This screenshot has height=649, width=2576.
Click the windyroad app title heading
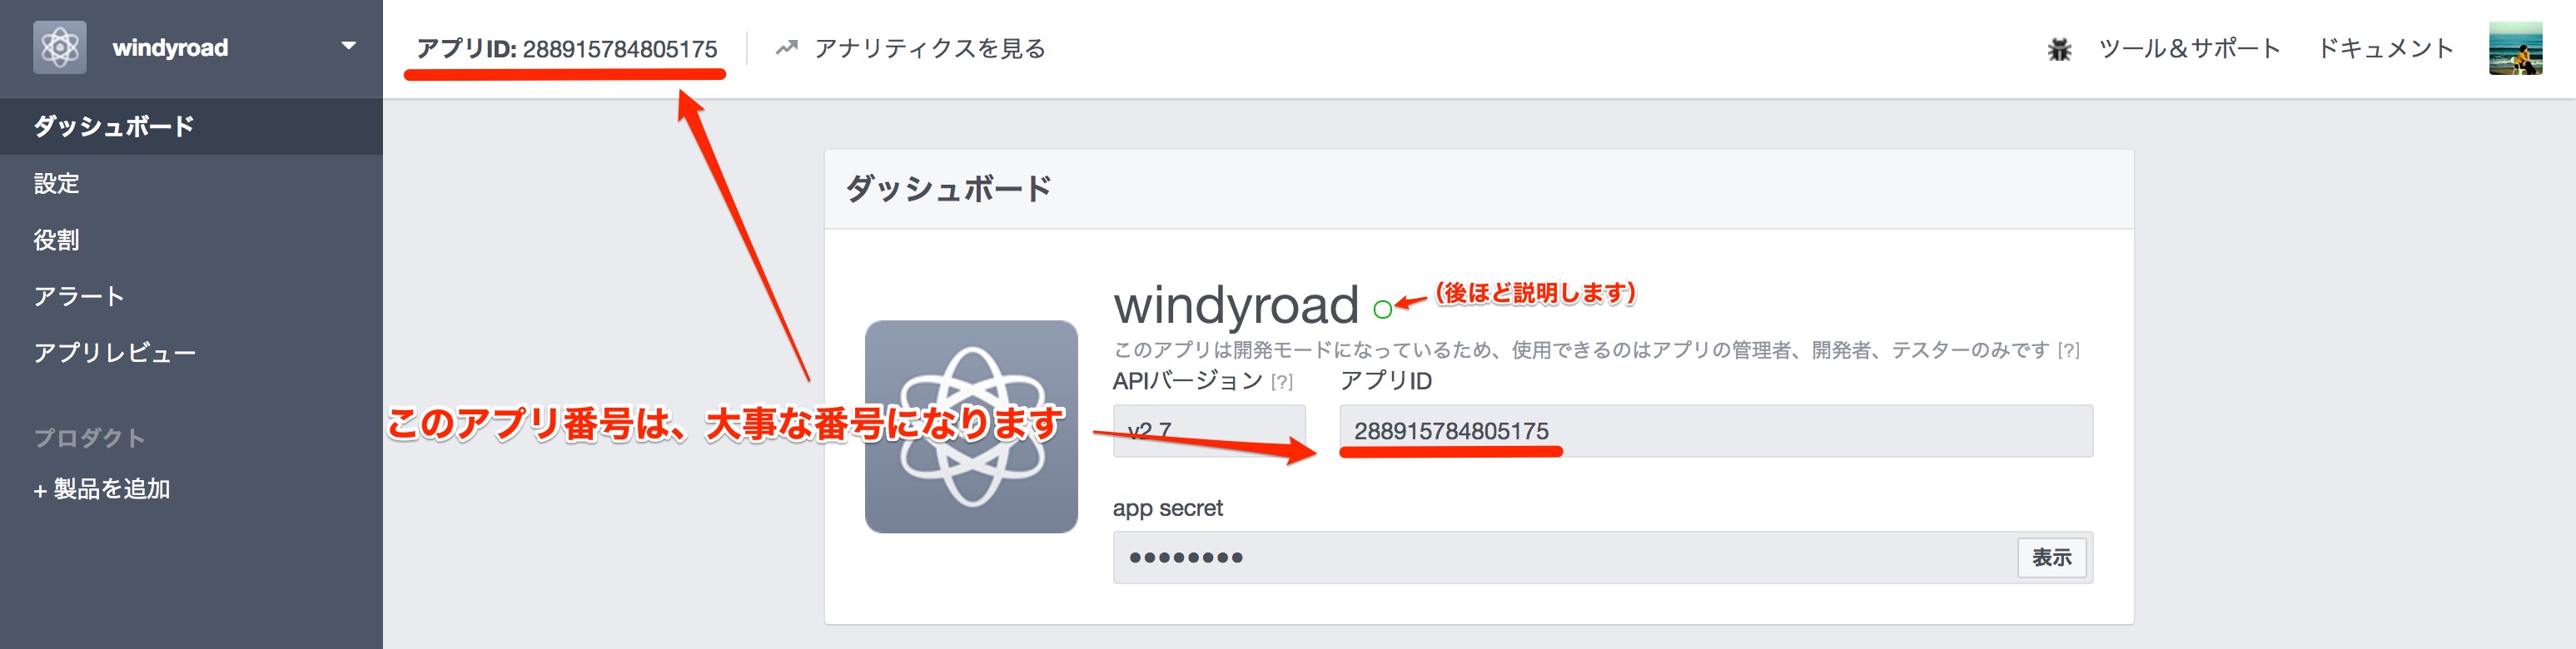[x=1236, y=305]
